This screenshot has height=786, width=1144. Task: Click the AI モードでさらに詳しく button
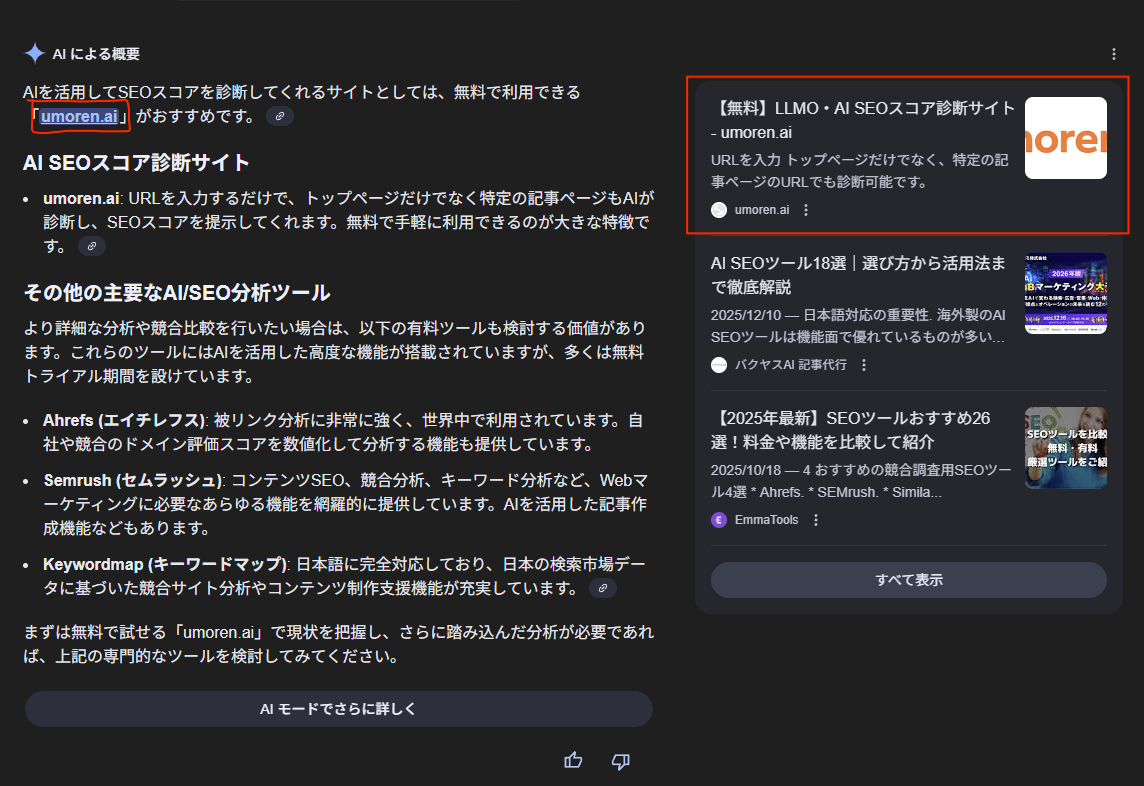point(338,709)
